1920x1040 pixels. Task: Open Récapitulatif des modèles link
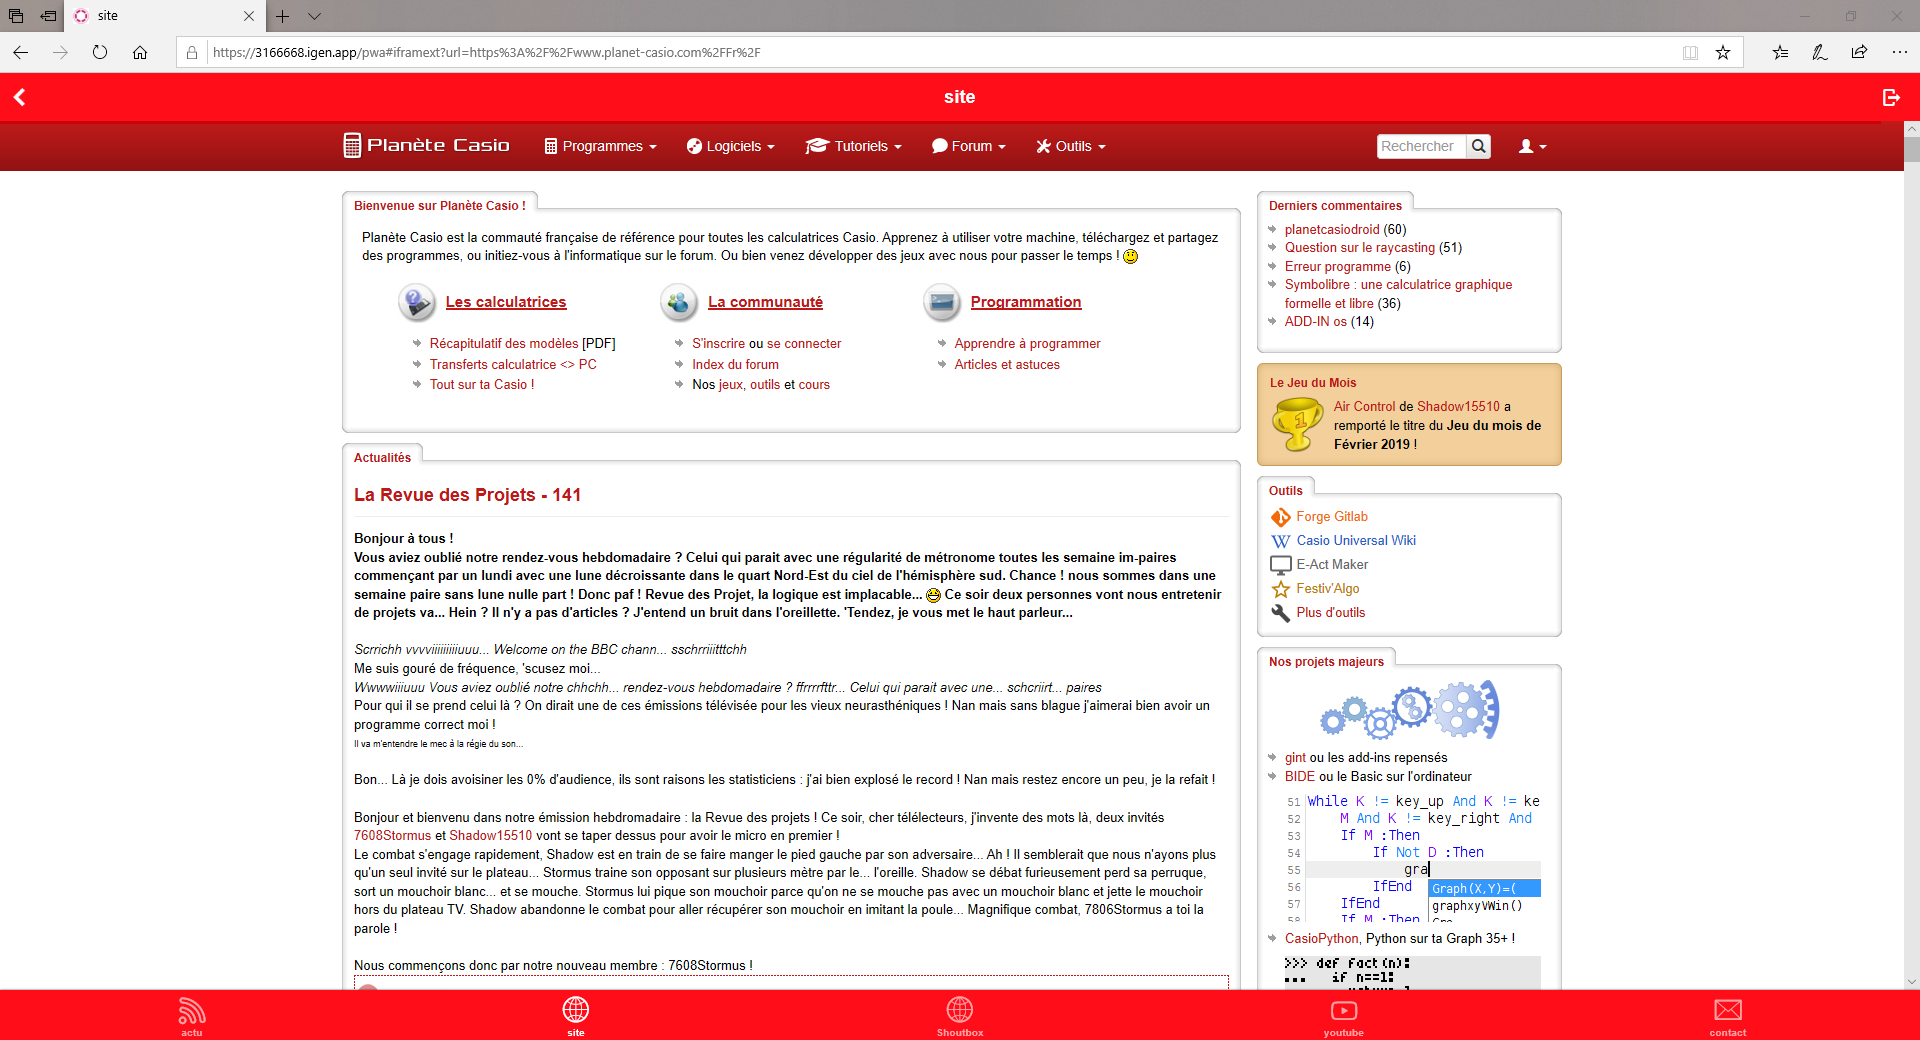[x=504, y=343]
